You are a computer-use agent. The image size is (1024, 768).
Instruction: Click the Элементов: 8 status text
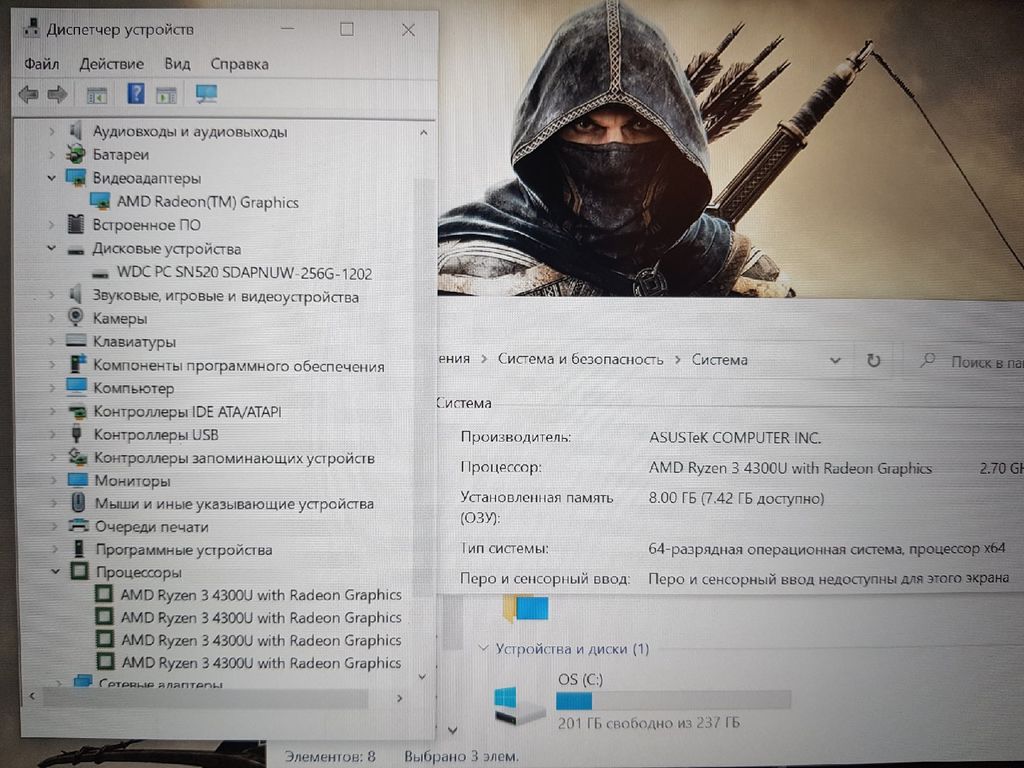pos(330,756)
